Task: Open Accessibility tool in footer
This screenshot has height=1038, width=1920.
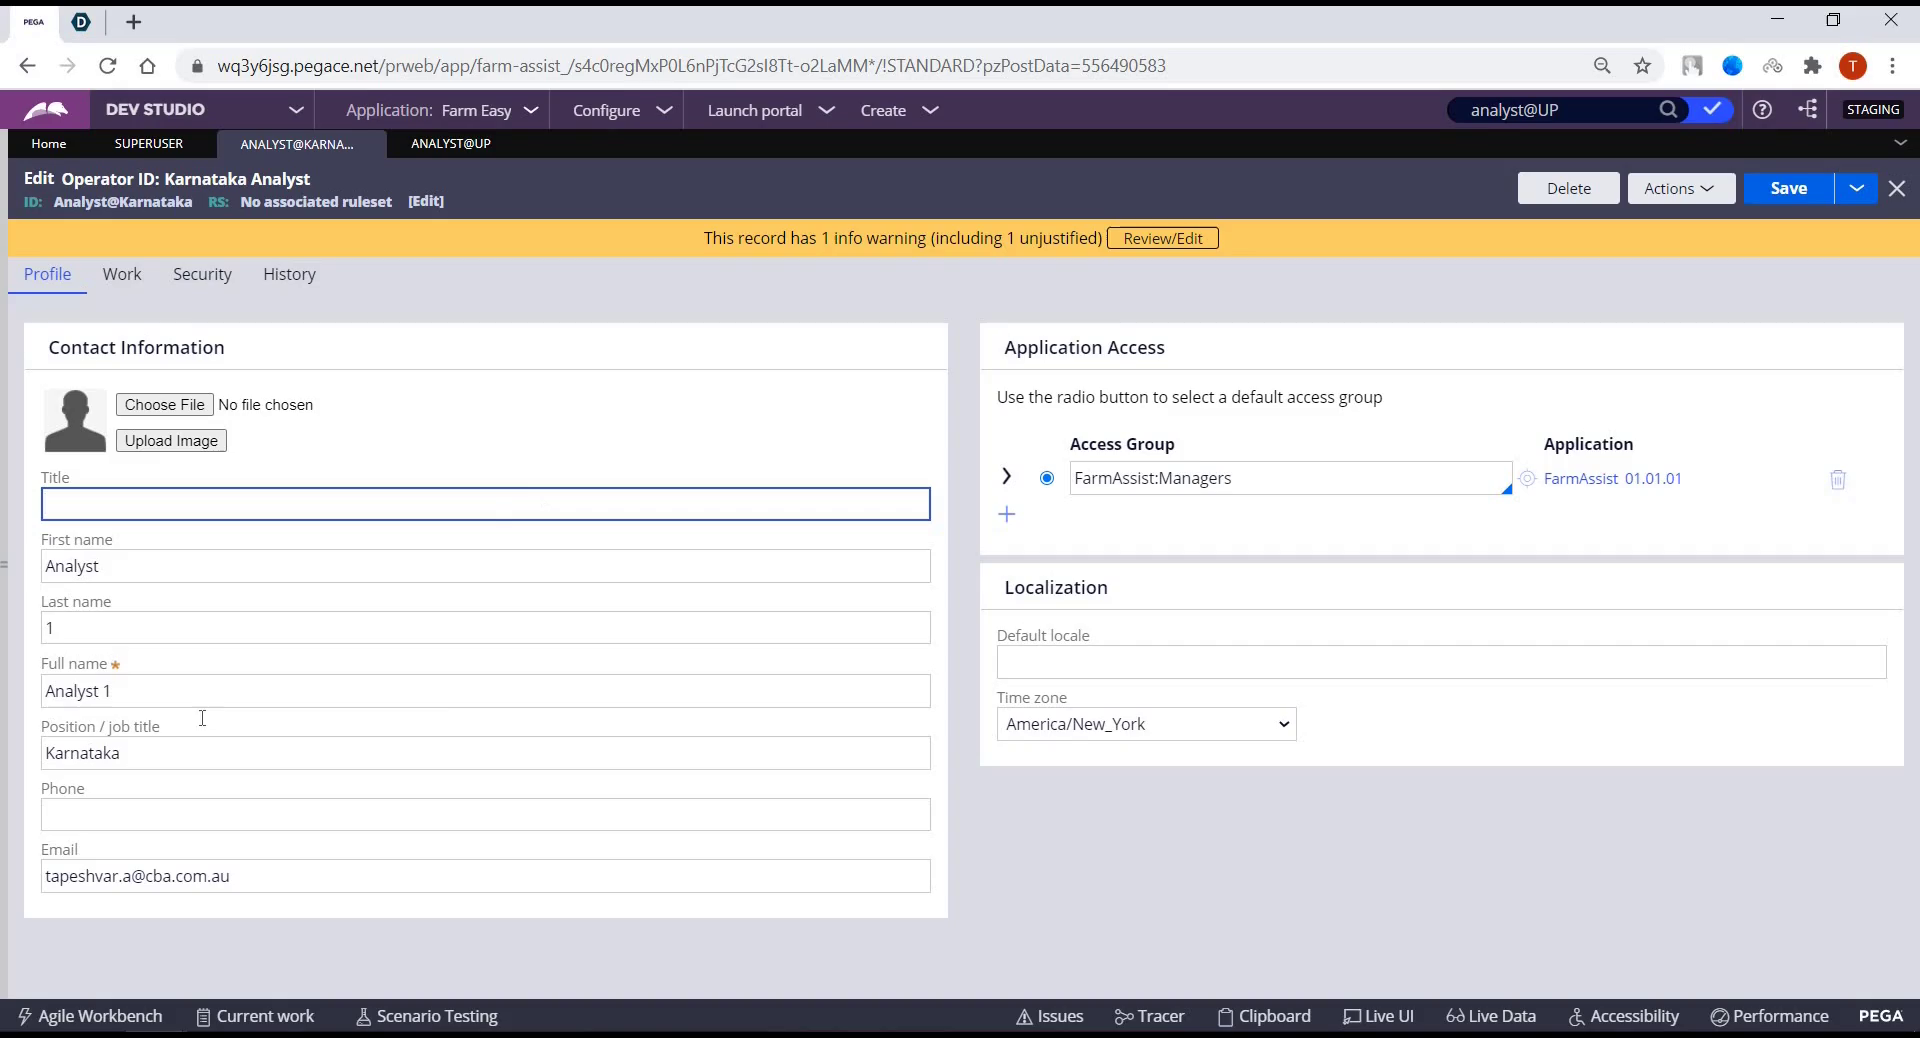Action: pyautogui.click(x=1624, y=1016)
